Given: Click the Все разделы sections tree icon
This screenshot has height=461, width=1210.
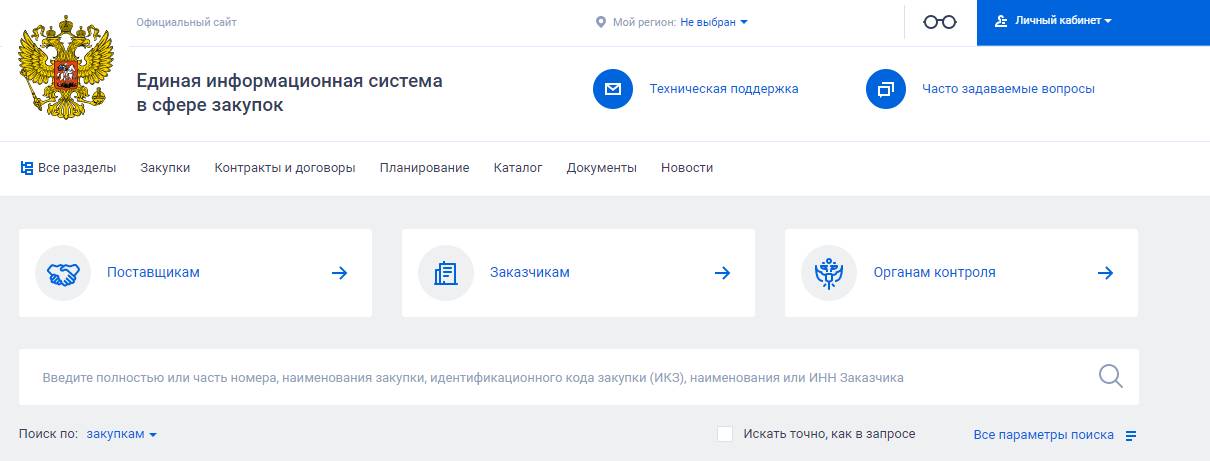Looking at the screenshot, I should click(x=27, y=168).
